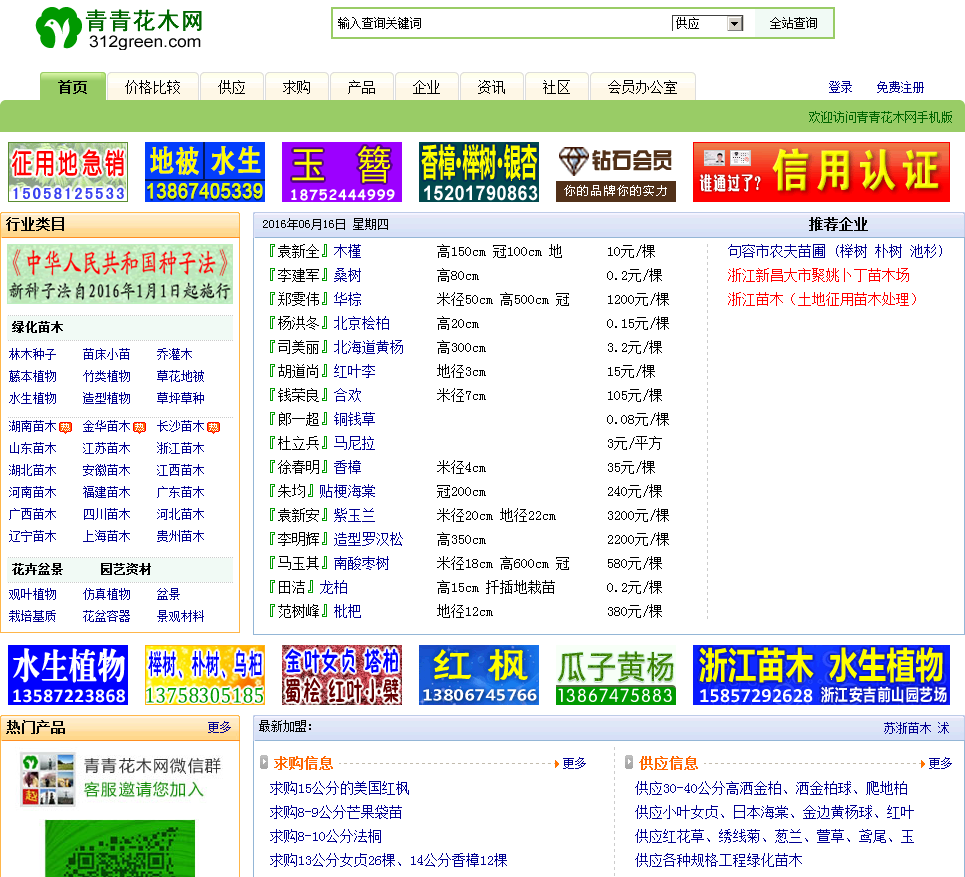Open 供应各种规格工程绿化苗木 post
This screenshot has width=965, height=877.
(719, 860)
